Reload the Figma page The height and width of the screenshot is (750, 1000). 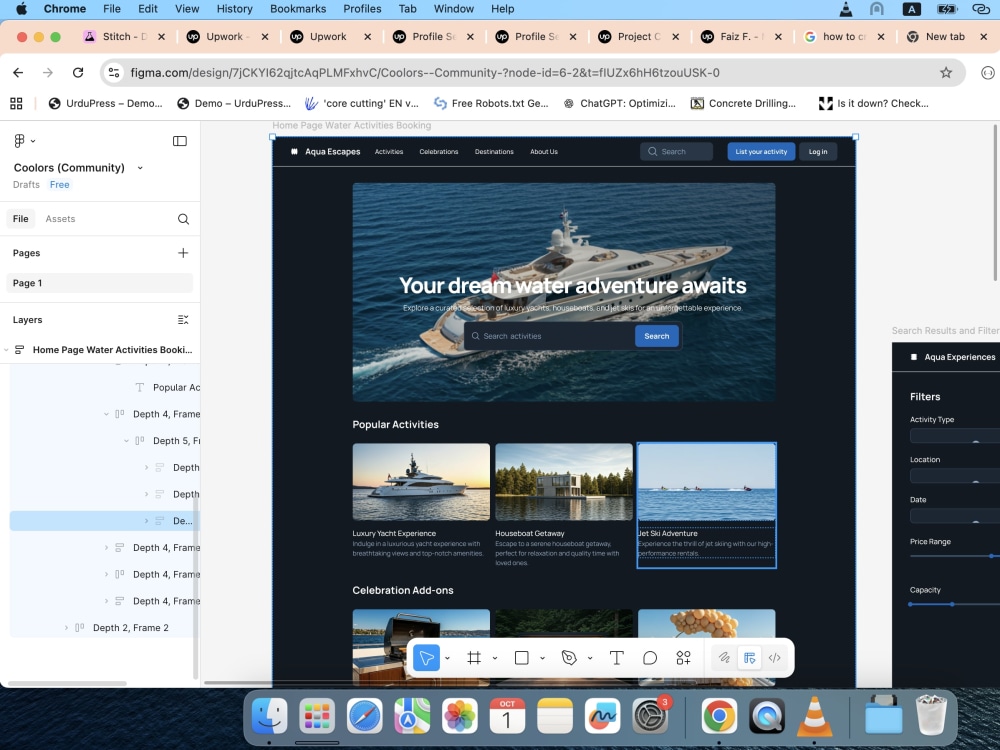click(78, 73)
